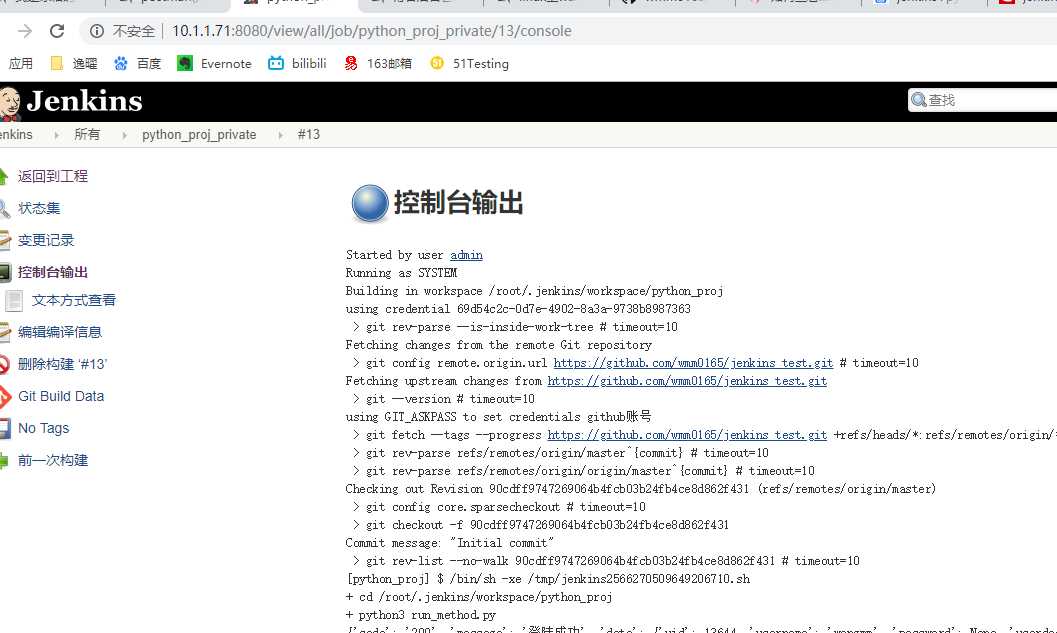
Task: Click the using credential line
Action: pos(518,309)
